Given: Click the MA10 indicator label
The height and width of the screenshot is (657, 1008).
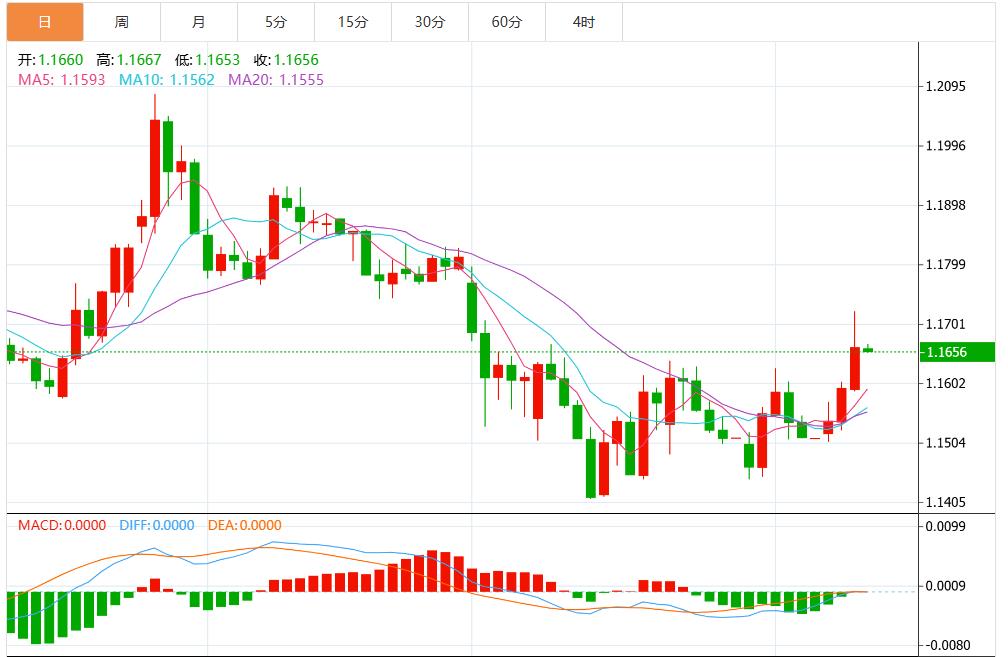Looking at the screenshot, I should tap(167, 79).
